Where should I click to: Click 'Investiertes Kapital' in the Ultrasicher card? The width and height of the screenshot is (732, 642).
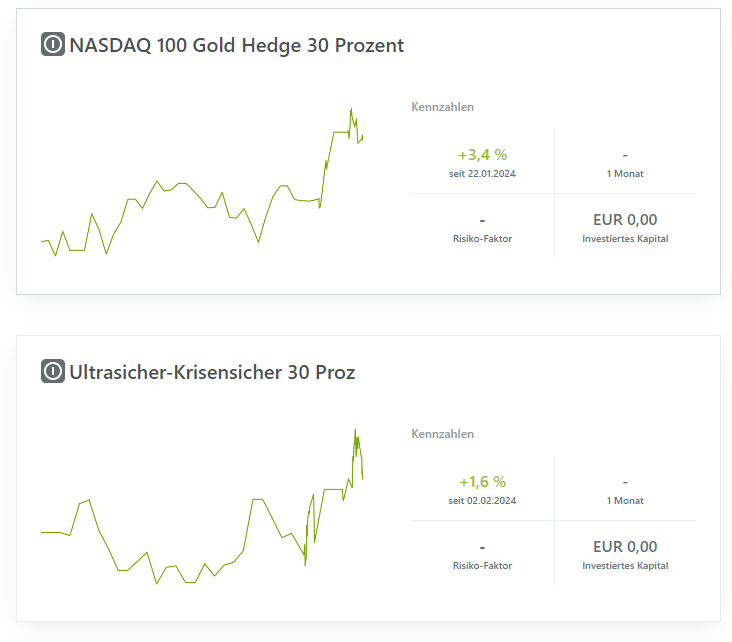[625, 566]
